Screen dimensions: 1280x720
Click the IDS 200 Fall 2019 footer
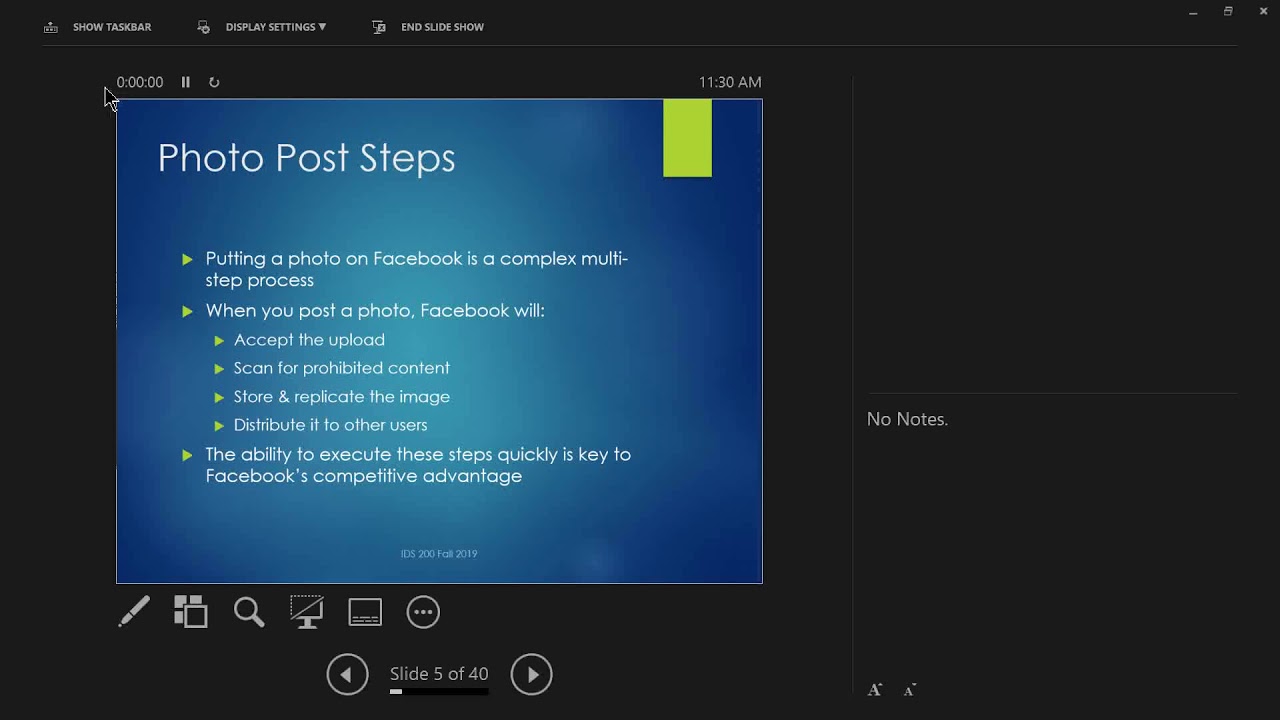[x=439, y=554]
